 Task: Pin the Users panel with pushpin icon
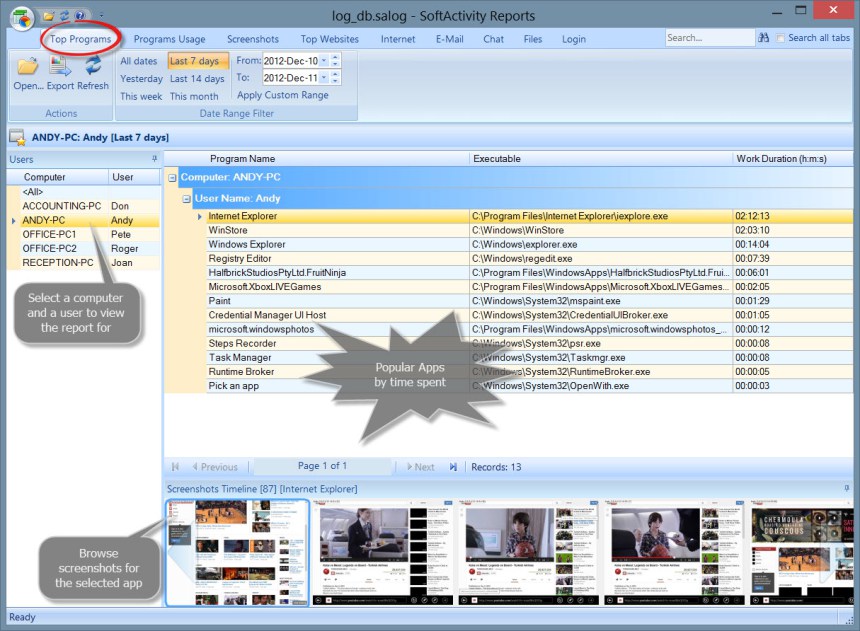click(154, 159)
